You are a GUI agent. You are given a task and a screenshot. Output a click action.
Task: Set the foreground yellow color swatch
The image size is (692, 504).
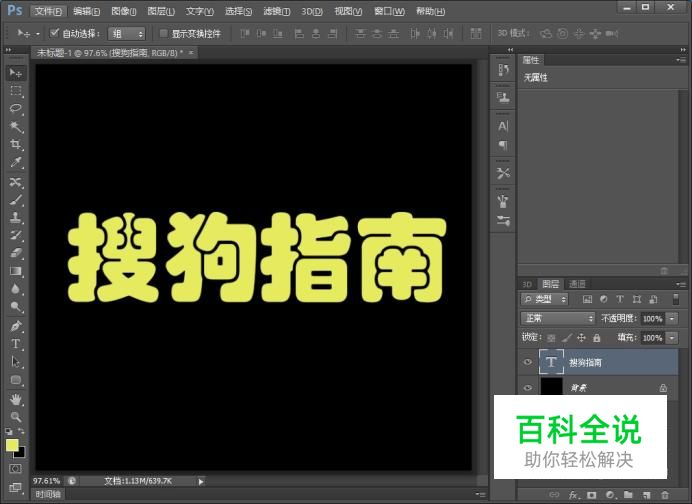(11, 445)
